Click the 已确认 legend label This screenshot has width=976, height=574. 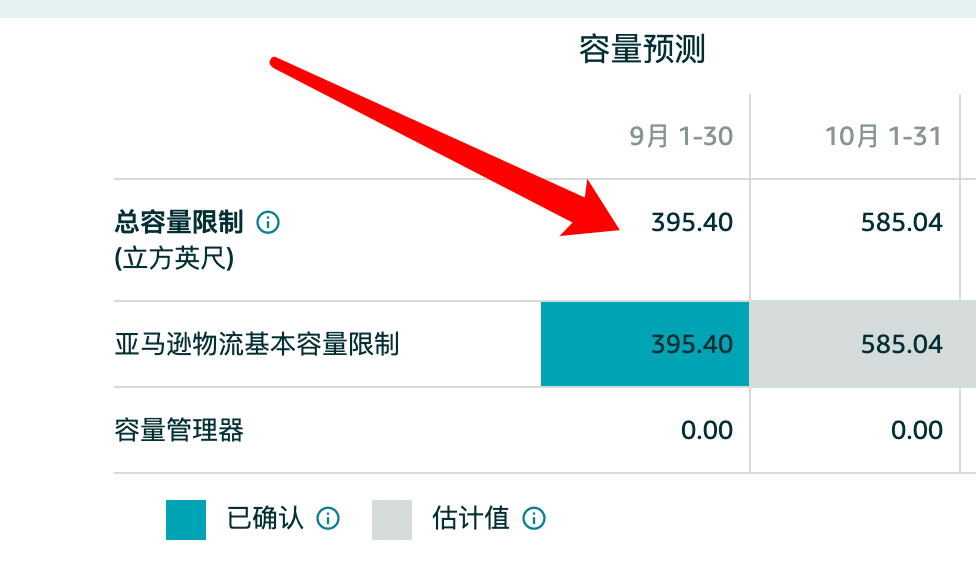[265, 518]
